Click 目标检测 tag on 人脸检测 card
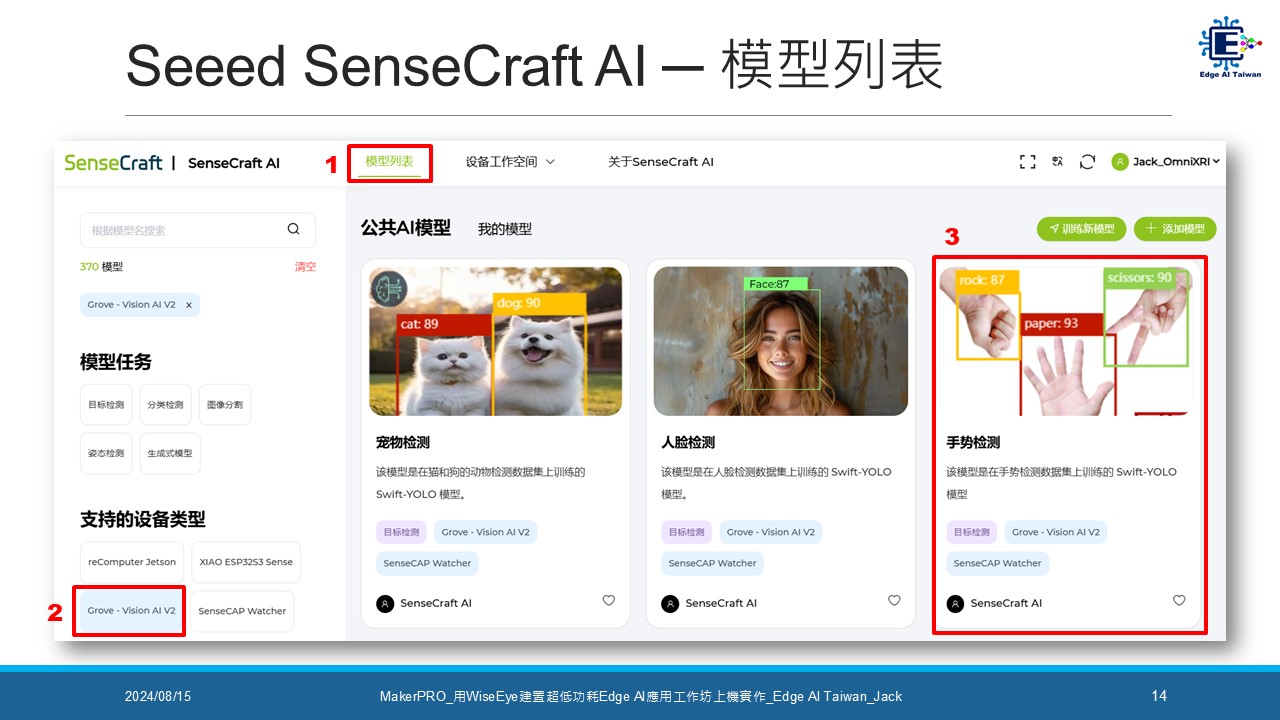This screenshot has height=720, width=1280. 686,532
